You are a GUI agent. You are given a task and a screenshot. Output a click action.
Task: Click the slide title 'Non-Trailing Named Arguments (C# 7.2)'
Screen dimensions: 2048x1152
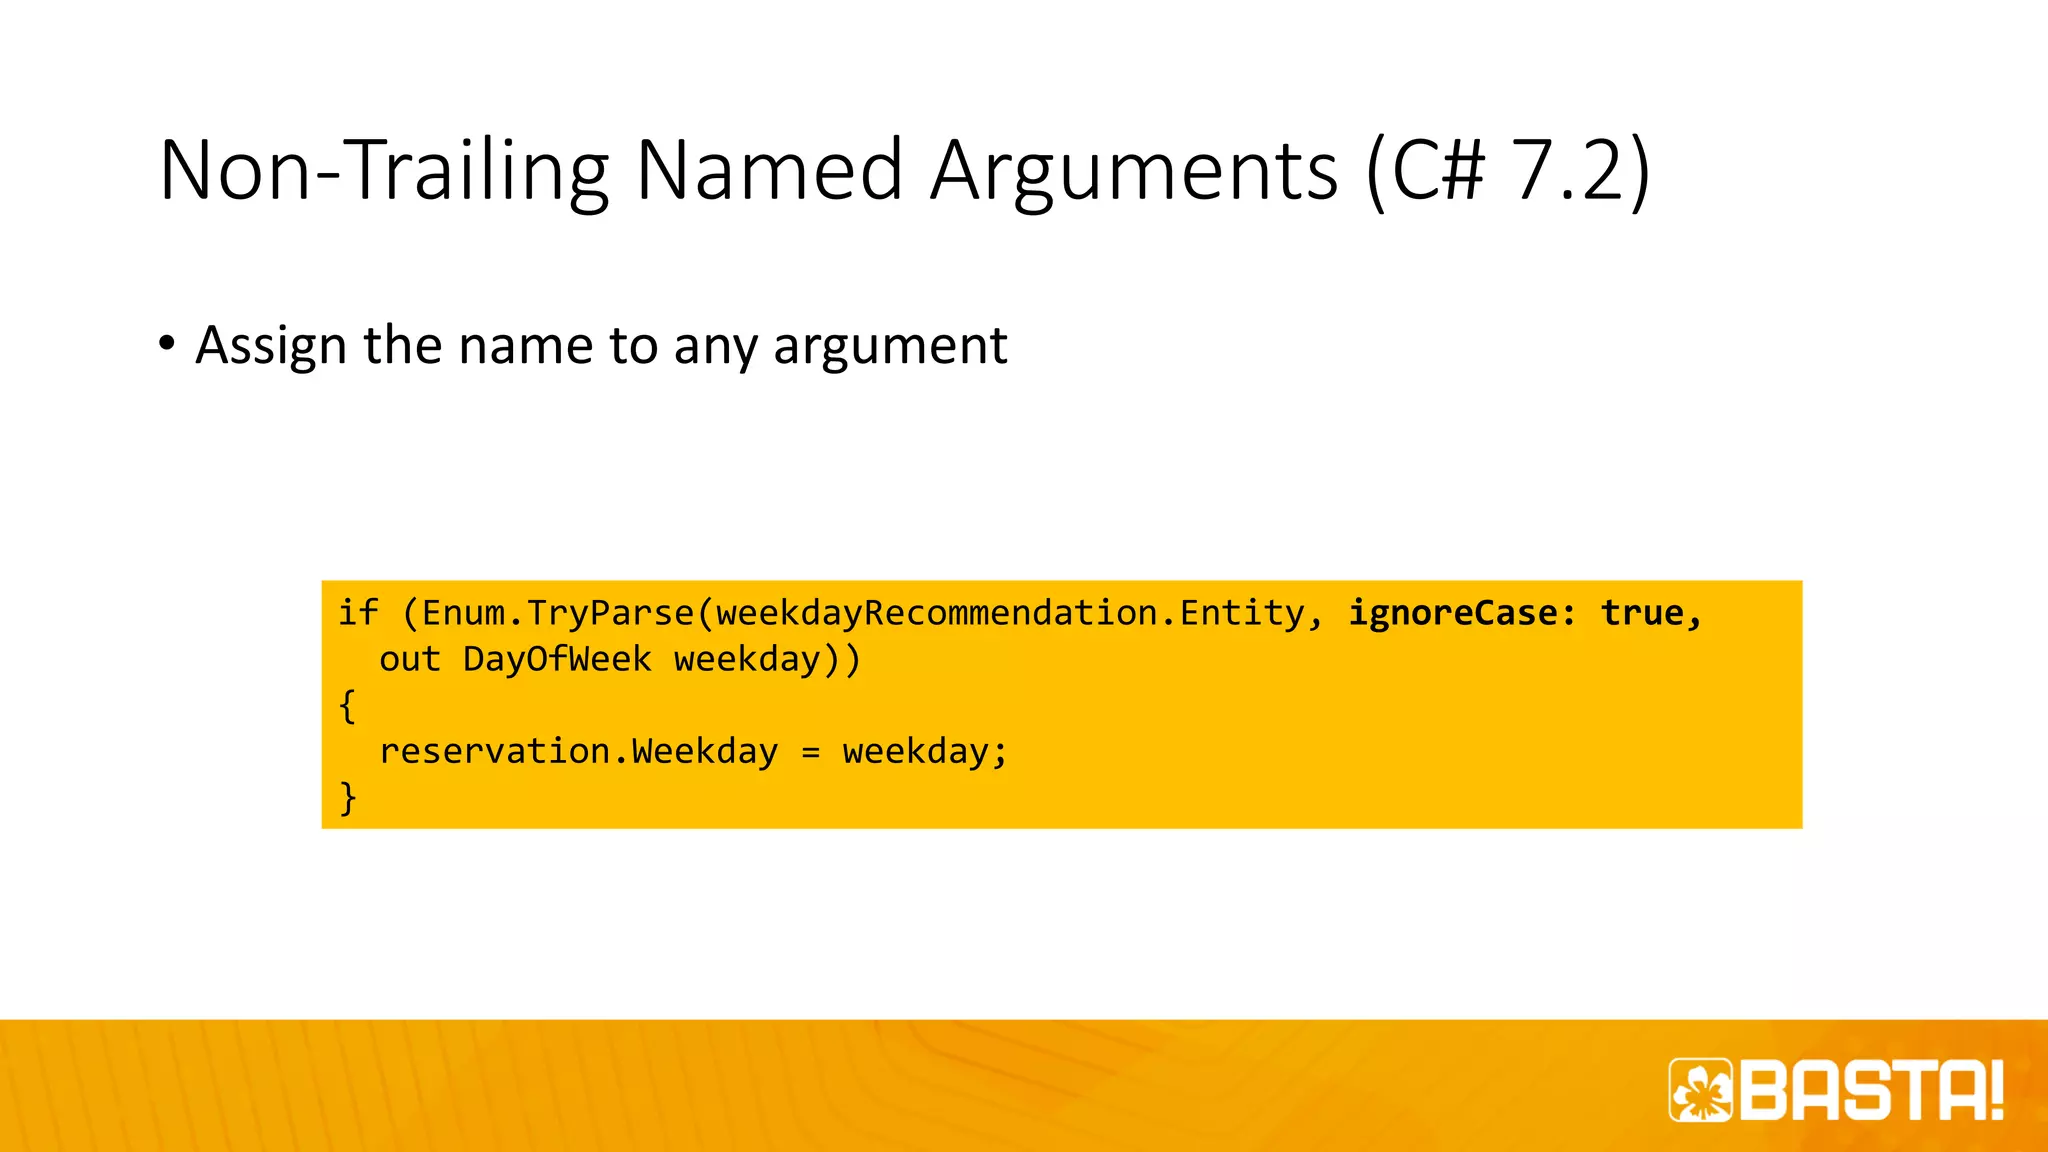click(x=905, y=172)
